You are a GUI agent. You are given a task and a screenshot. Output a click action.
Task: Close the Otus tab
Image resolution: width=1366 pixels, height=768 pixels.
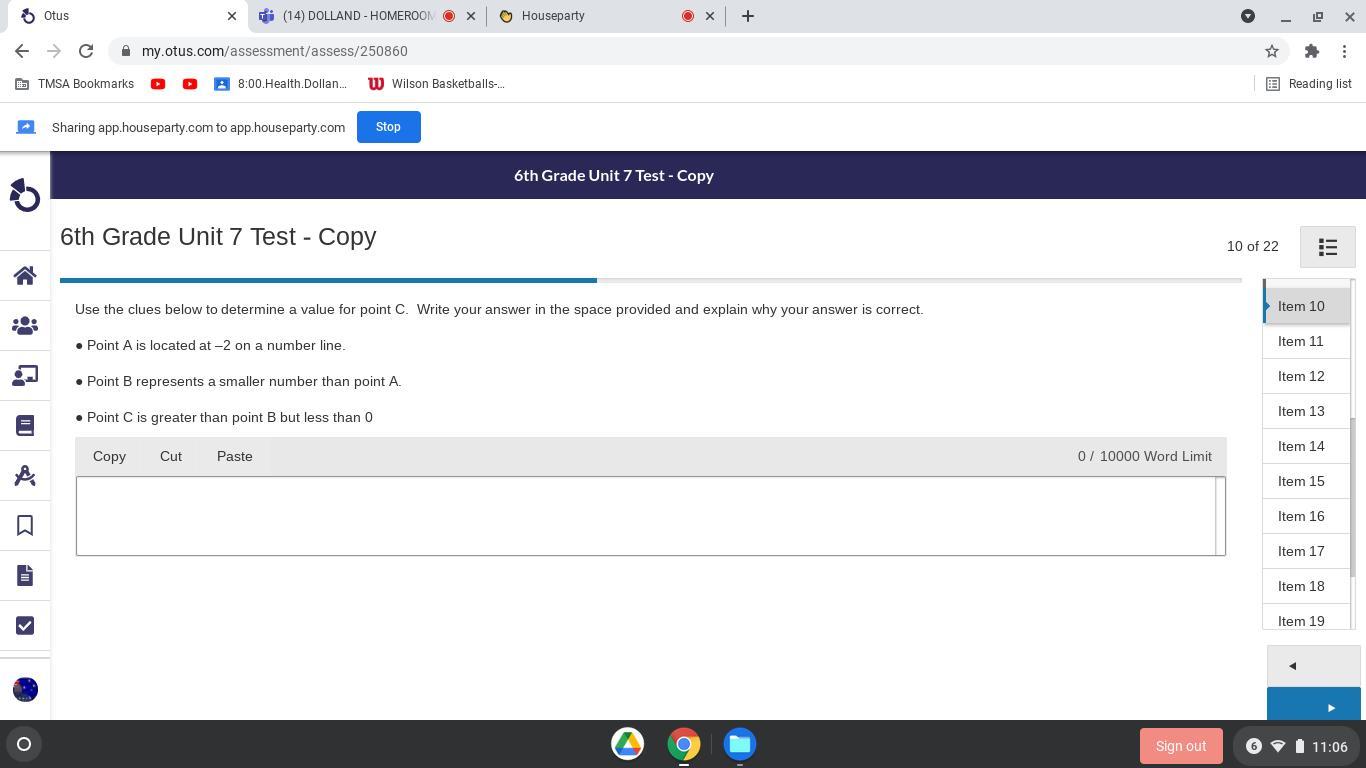pos(232,16)
